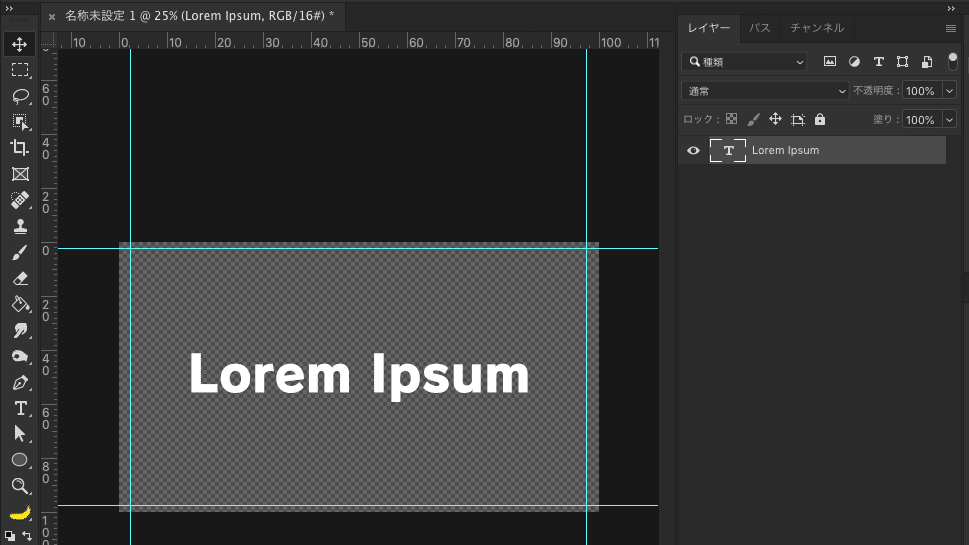The height and width of the screenshot is (545, 969).
Task: Prevent auto-nesting into artboards lock
Action: click(798, 120)
